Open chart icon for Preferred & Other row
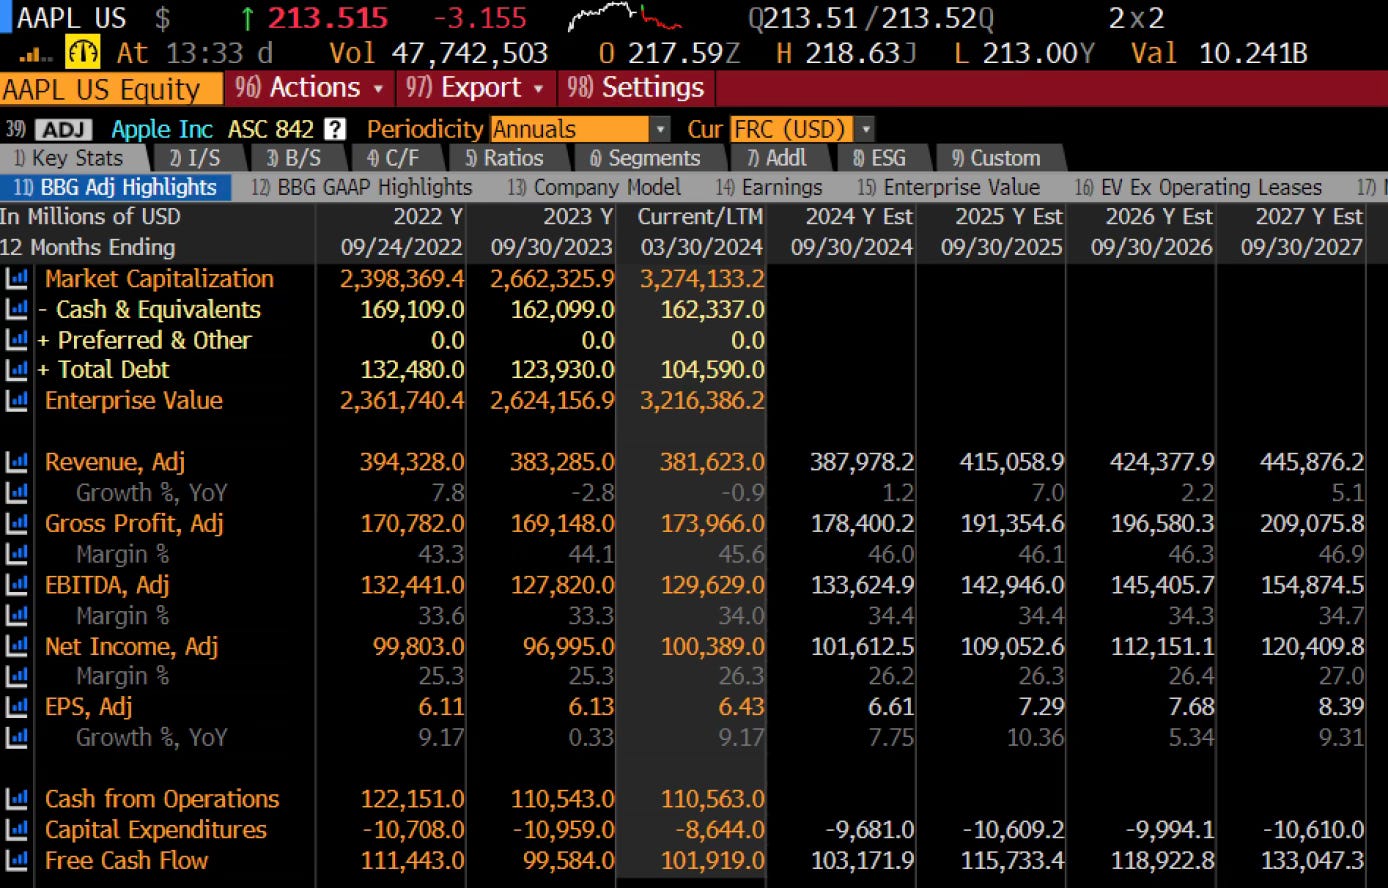The width and height of the screenshot is (1388, 888). coord(16,340)
